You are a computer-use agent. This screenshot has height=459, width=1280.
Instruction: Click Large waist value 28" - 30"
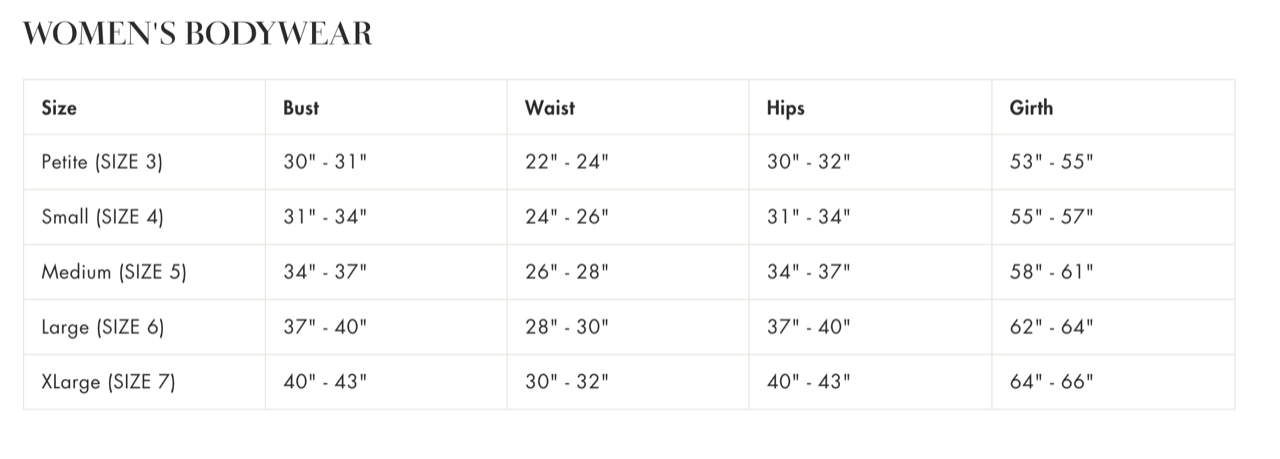click(567, 327)
